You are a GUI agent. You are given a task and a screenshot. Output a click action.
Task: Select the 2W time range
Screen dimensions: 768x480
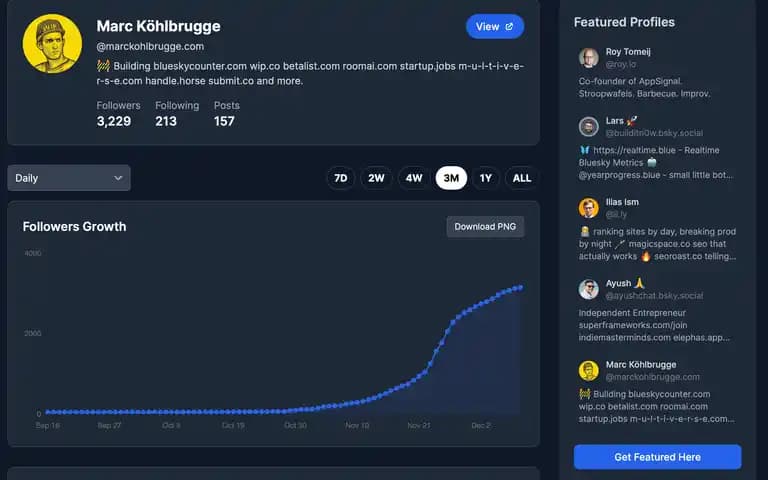tap(376, 178)
